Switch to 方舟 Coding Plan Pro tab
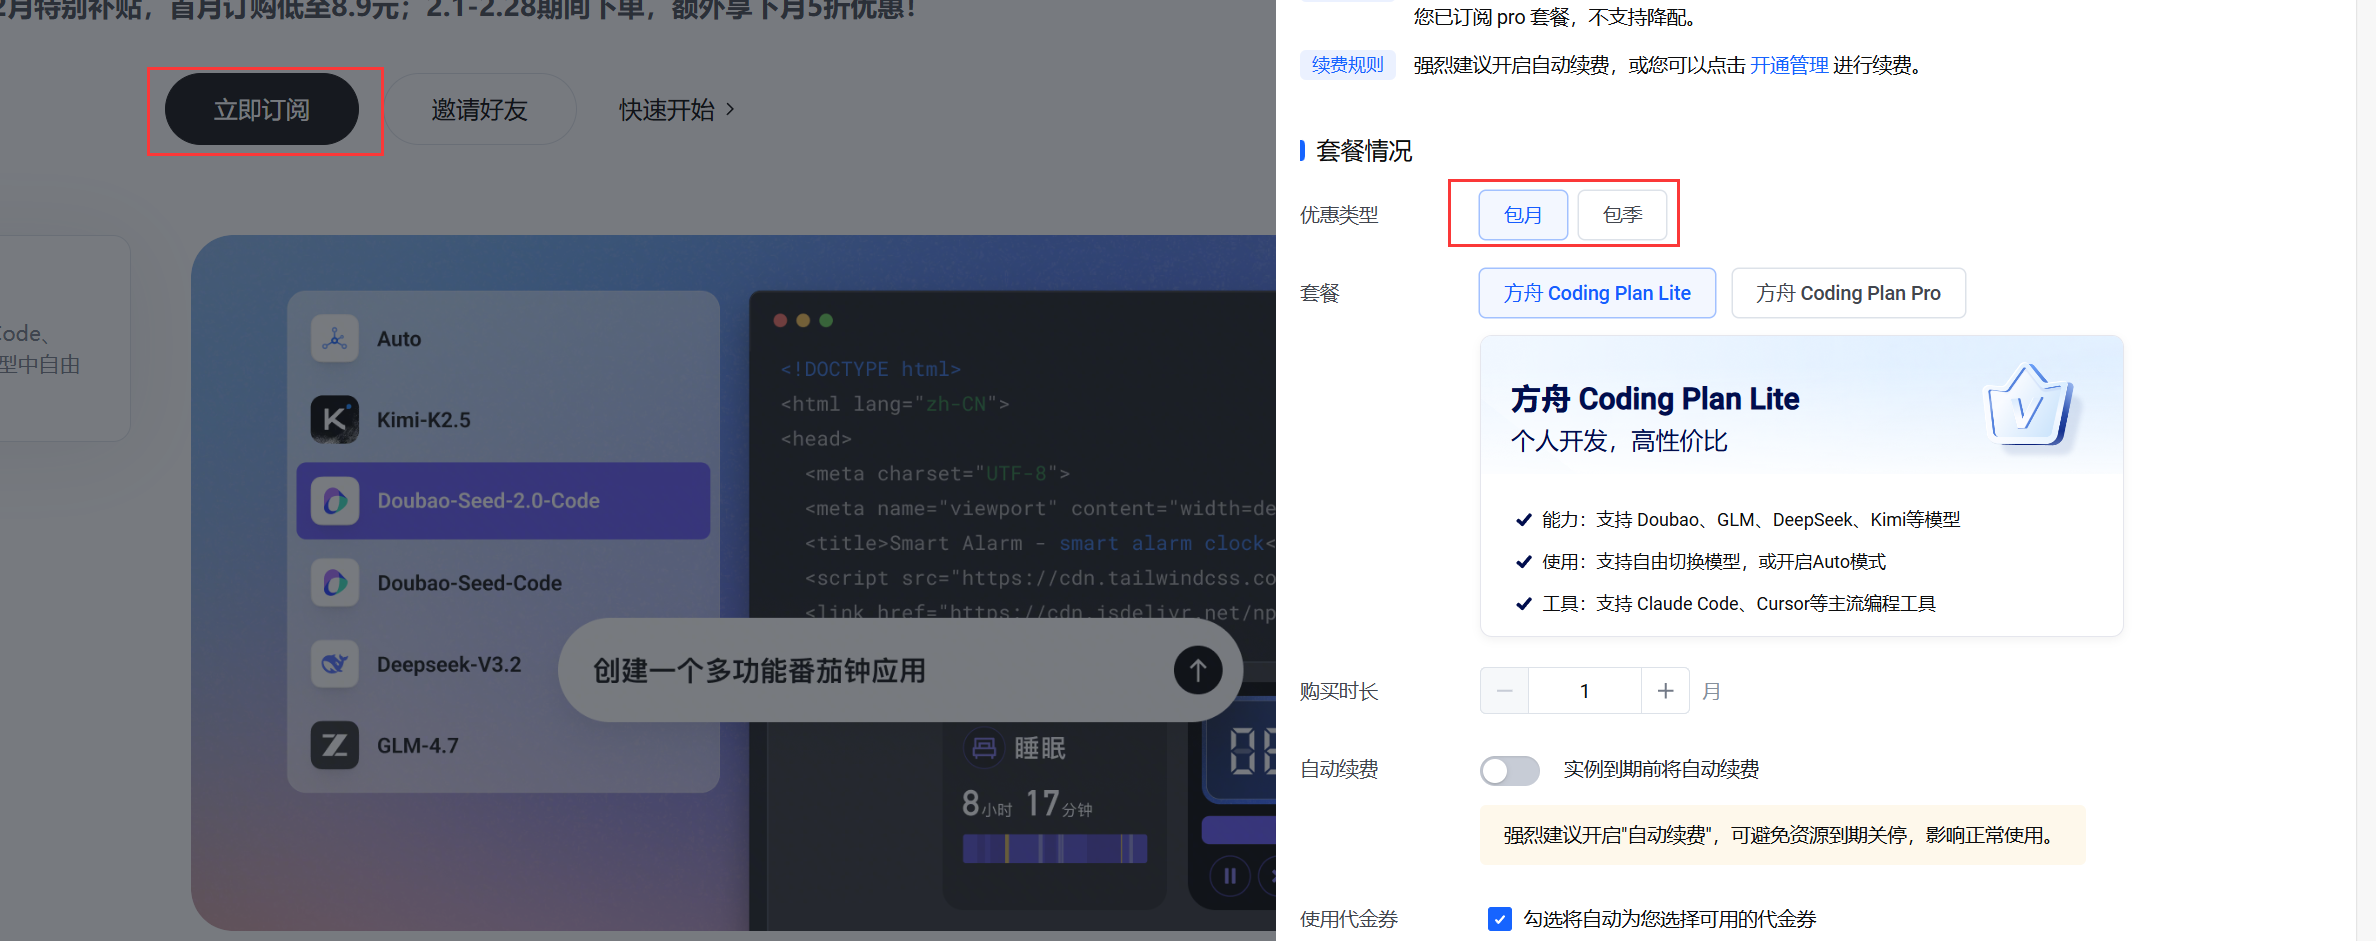Viewport: 2376px width, 941px height. [1848, 293]
